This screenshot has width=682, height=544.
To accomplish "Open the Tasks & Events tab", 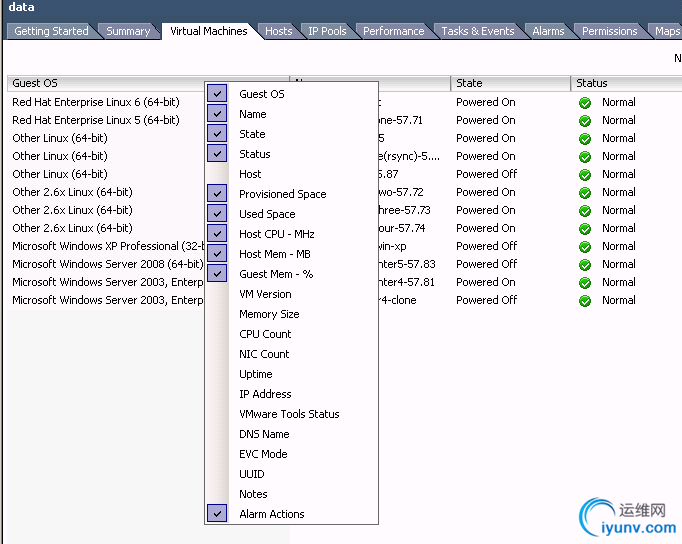I will 478,31.
